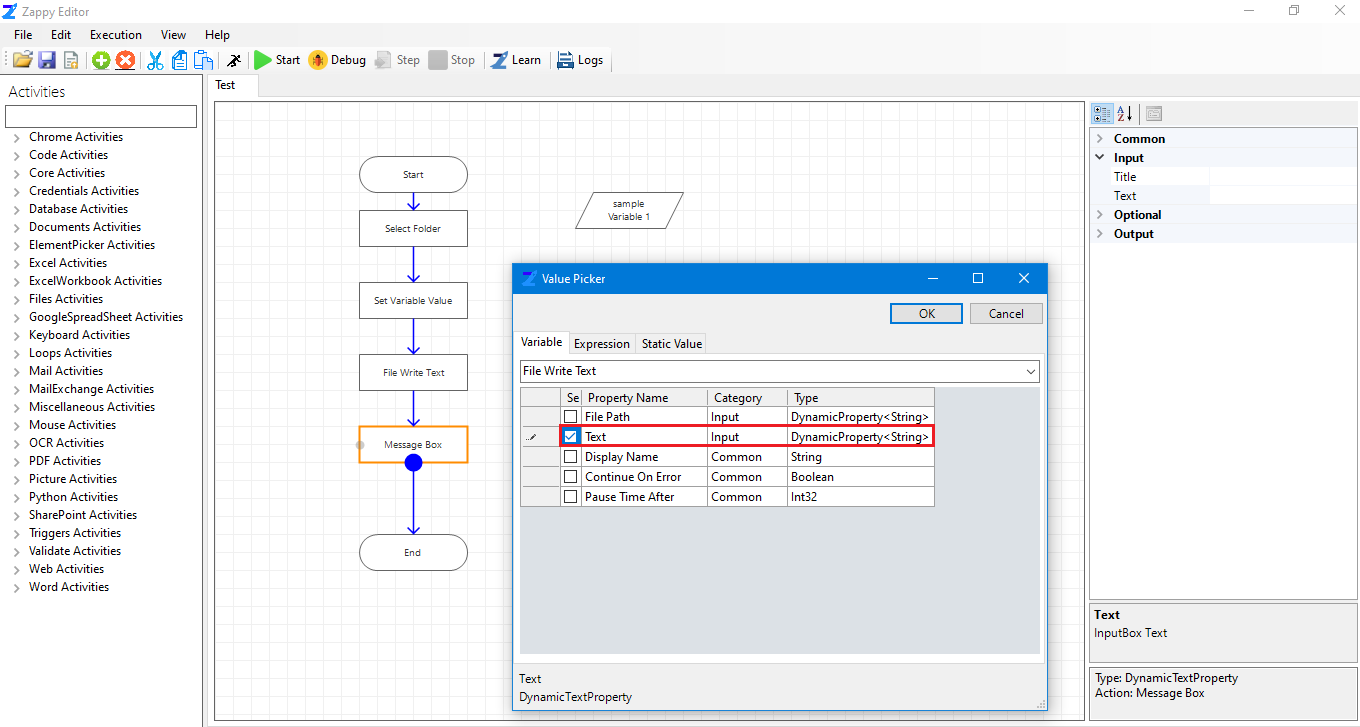
Task: Click Word Activities in the tree
Action: 68,587
